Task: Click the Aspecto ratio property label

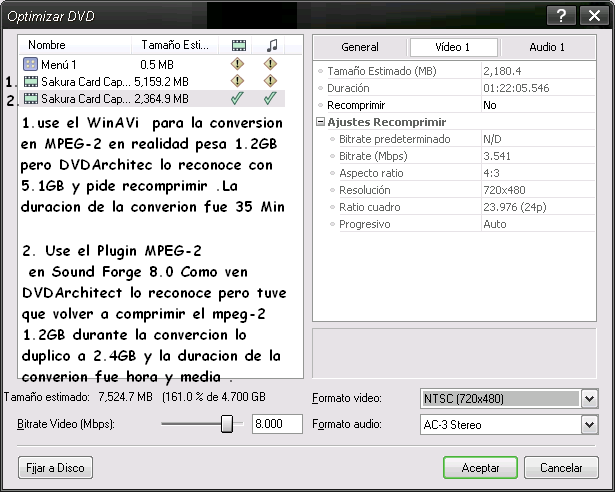Action: coord(371,173)
